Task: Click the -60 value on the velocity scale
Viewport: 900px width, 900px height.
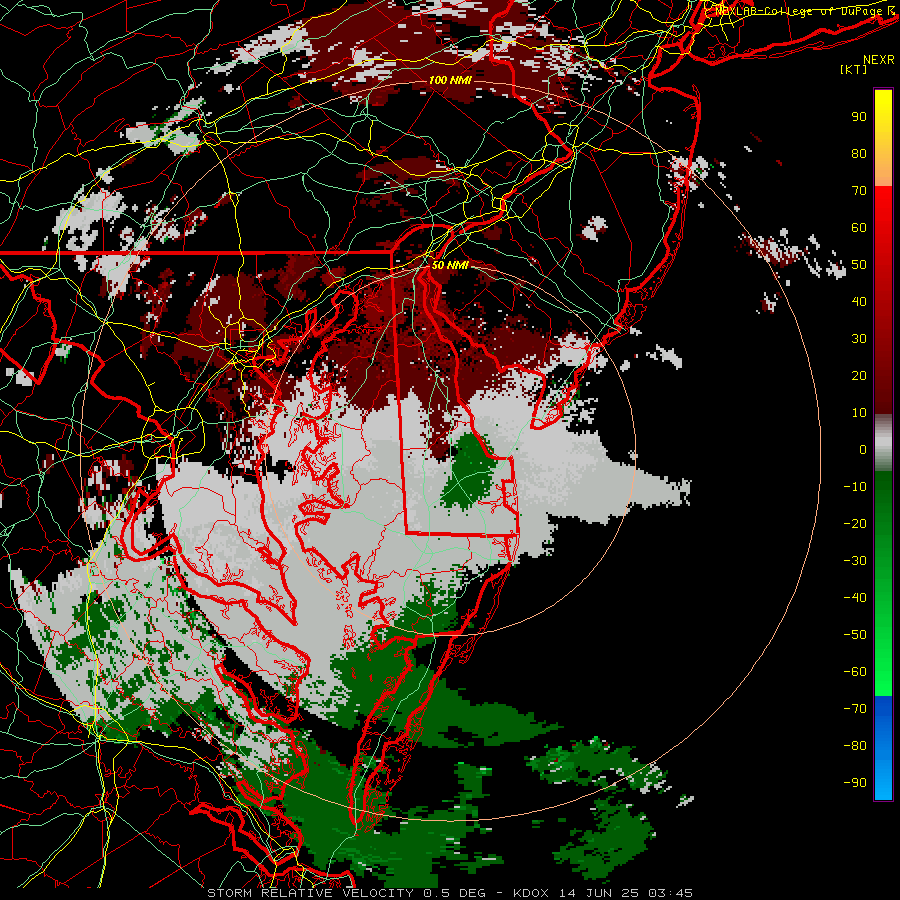Action: [x=855, y=672]
